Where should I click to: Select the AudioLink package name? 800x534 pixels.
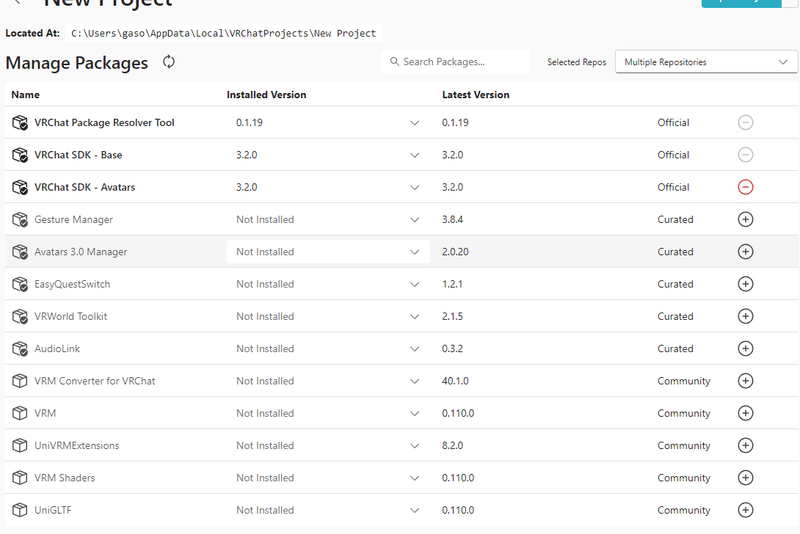57,348
